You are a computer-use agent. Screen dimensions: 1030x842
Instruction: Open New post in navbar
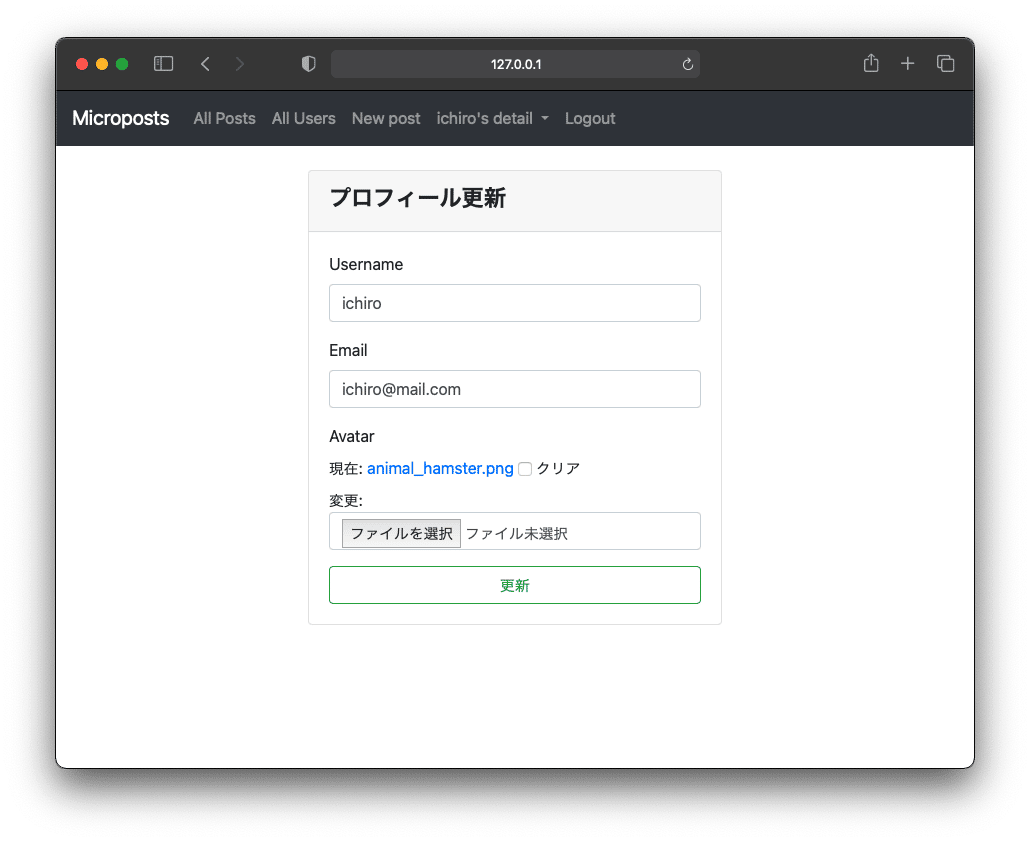click(x=386, y=118)
